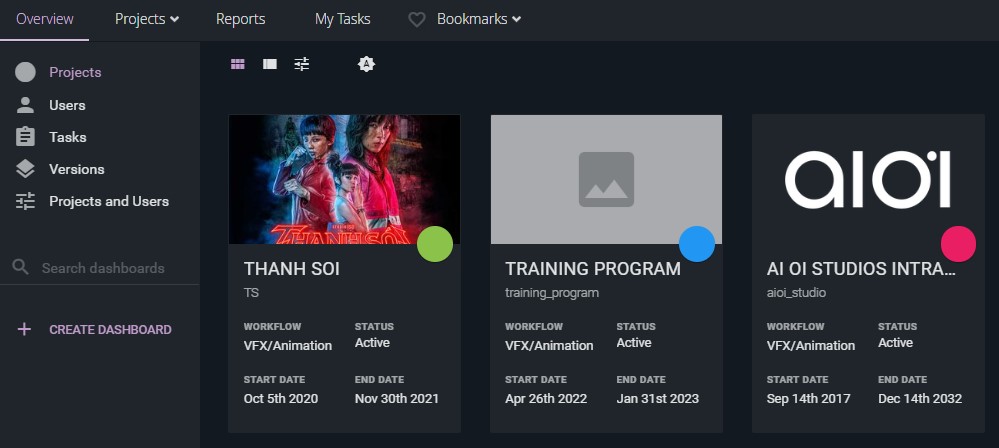This screenshot has width=999, height=448.
Task: Click the gray Training Program thumbnail
Action: [607, 179]
